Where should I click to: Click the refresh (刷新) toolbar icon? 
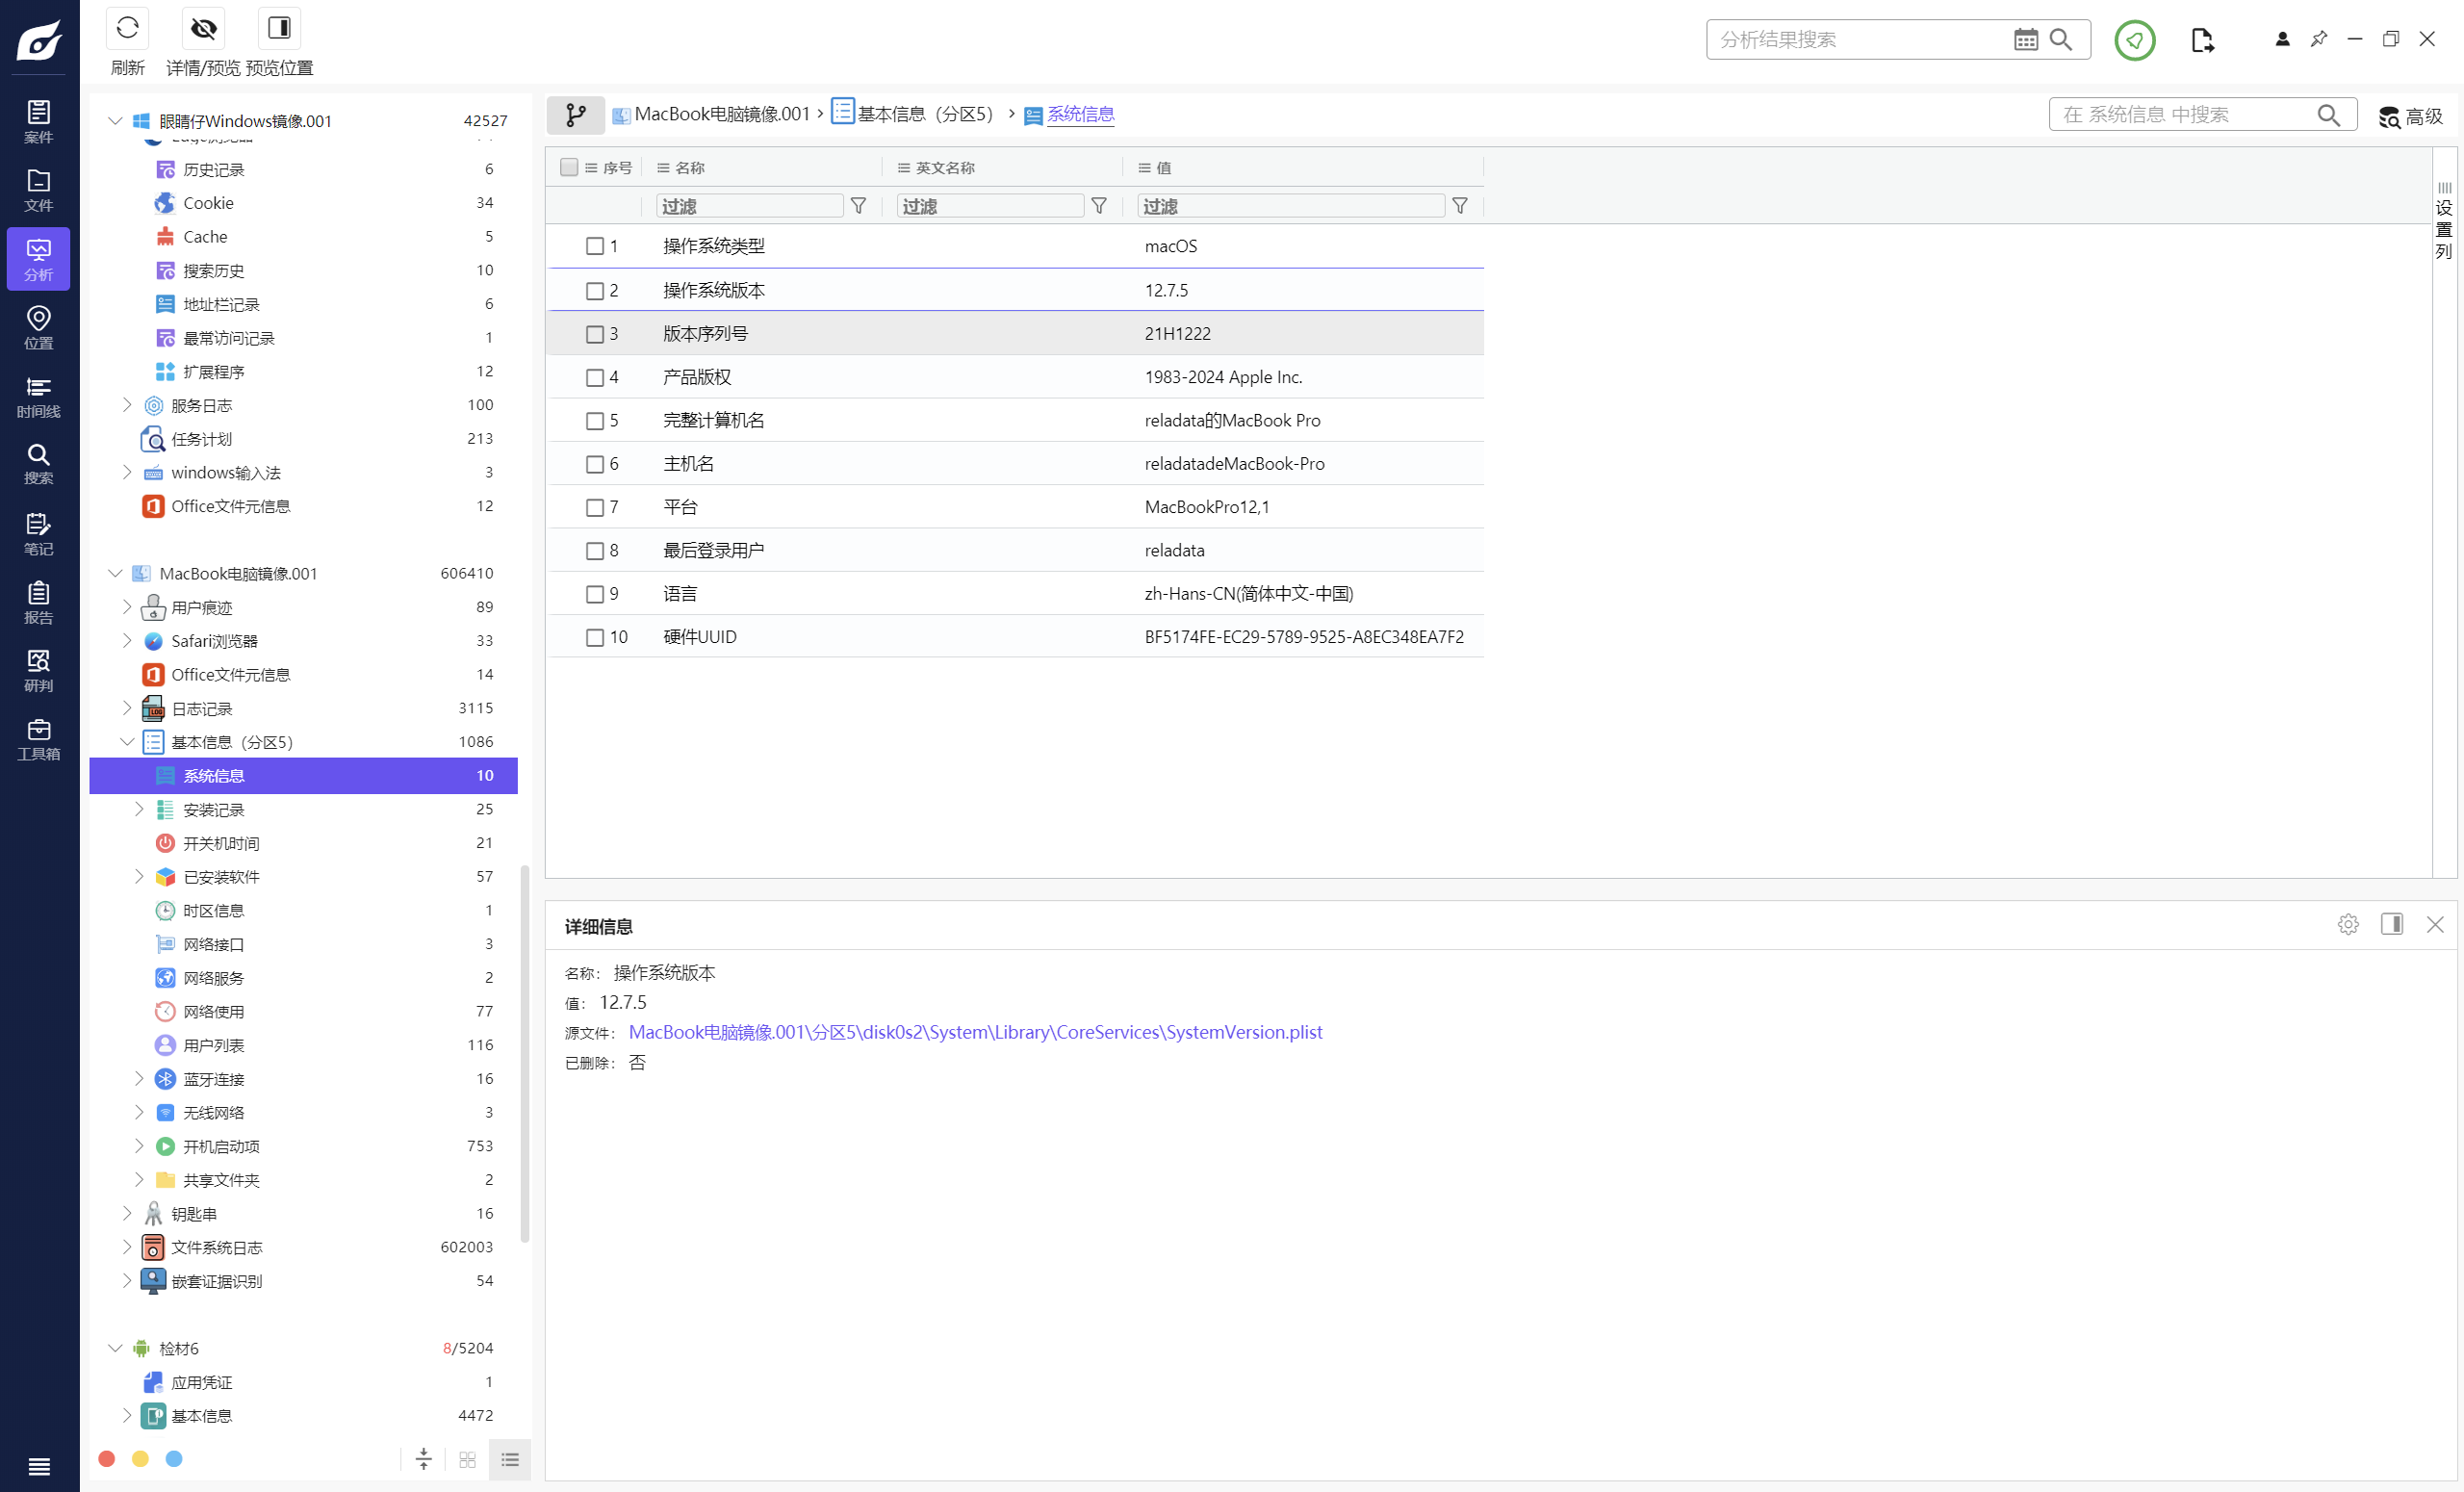click(x=127, y=28)
